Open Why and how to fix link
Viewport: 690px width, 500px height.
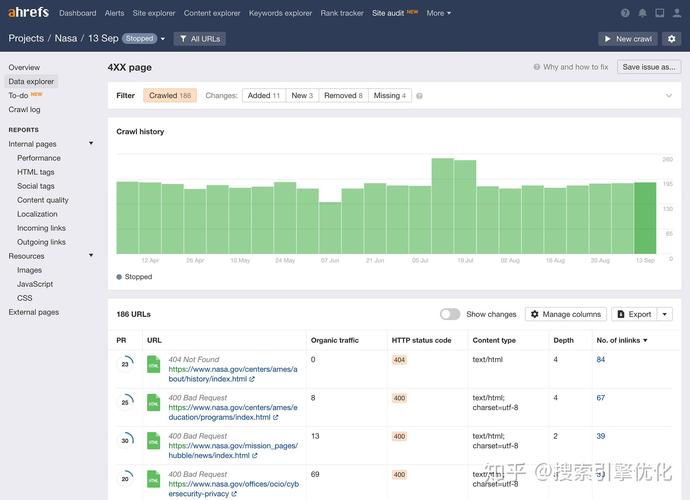(571, 67)
